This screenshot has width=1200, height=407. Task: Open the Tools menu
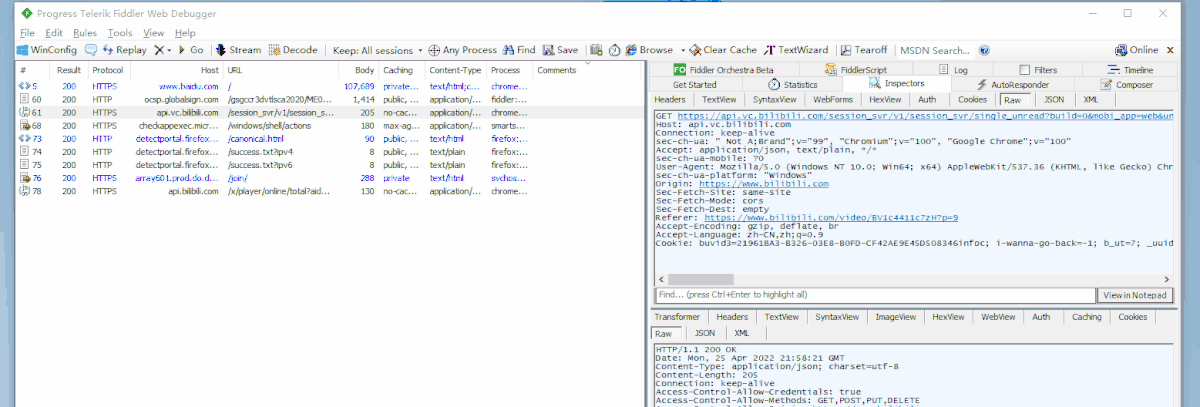(120, 33)
